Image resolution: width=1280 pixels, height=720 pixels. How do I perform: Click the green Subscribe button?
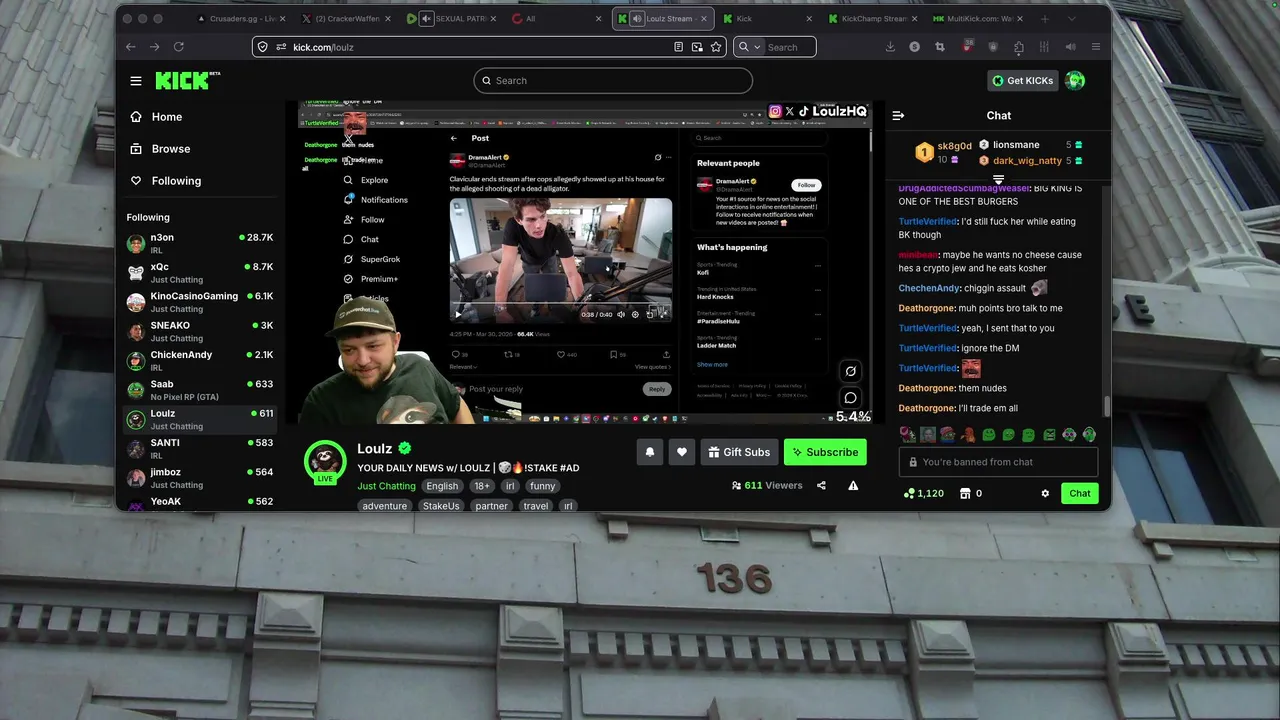pyautogui.click(x=825, y=452)
